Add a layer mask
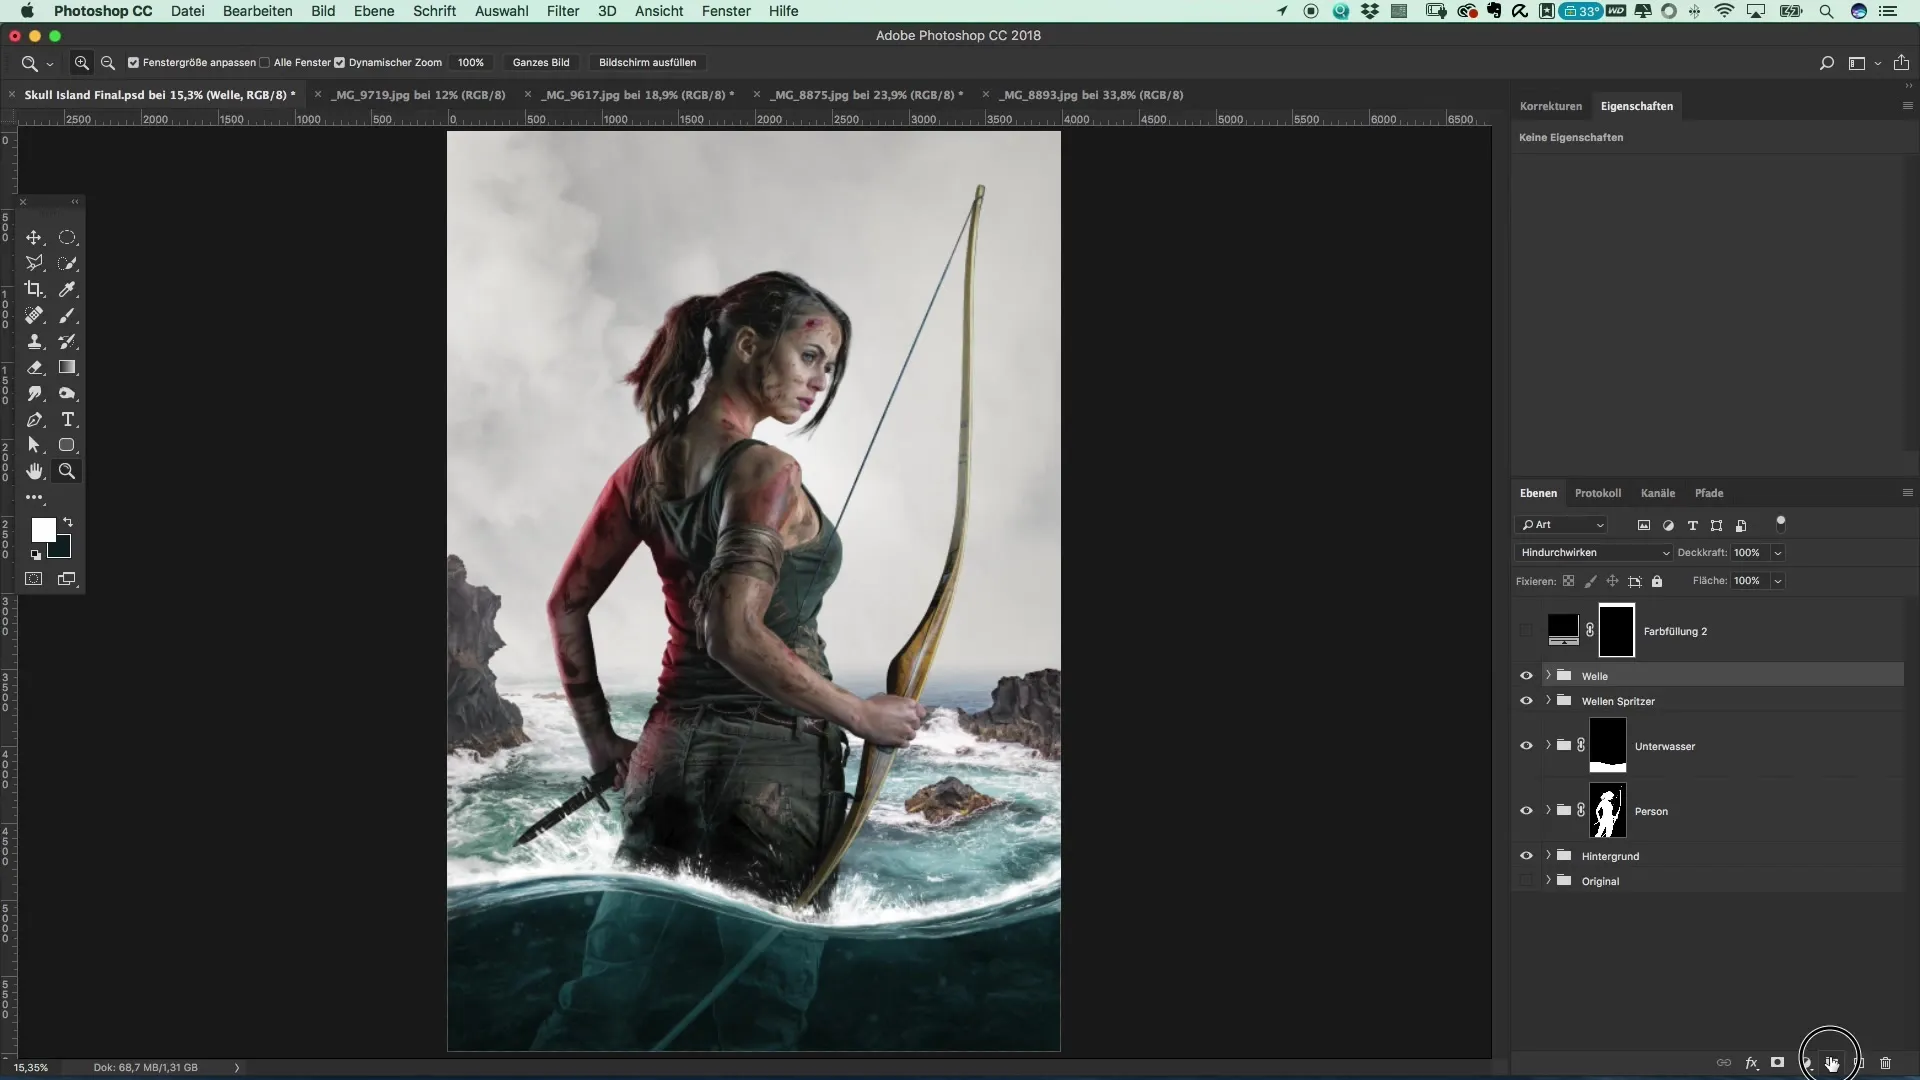The image size is (1920, 1080). tap(1777, 1063)
